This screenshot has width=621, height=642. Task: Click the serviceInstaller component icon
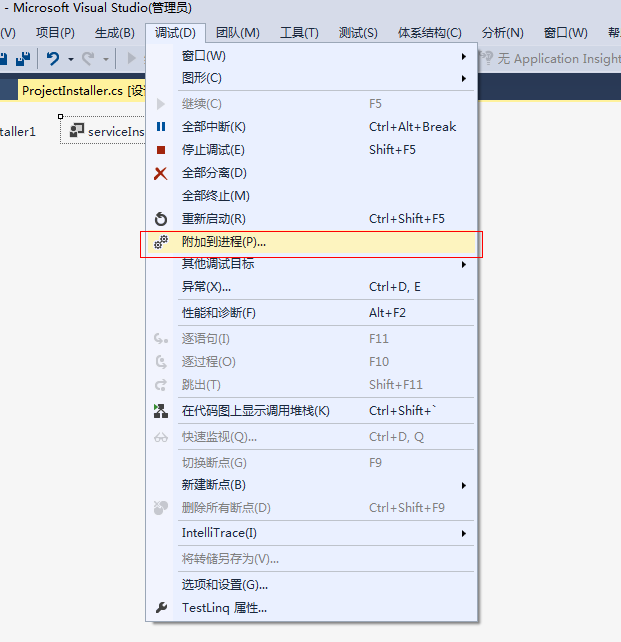[77, 130]
